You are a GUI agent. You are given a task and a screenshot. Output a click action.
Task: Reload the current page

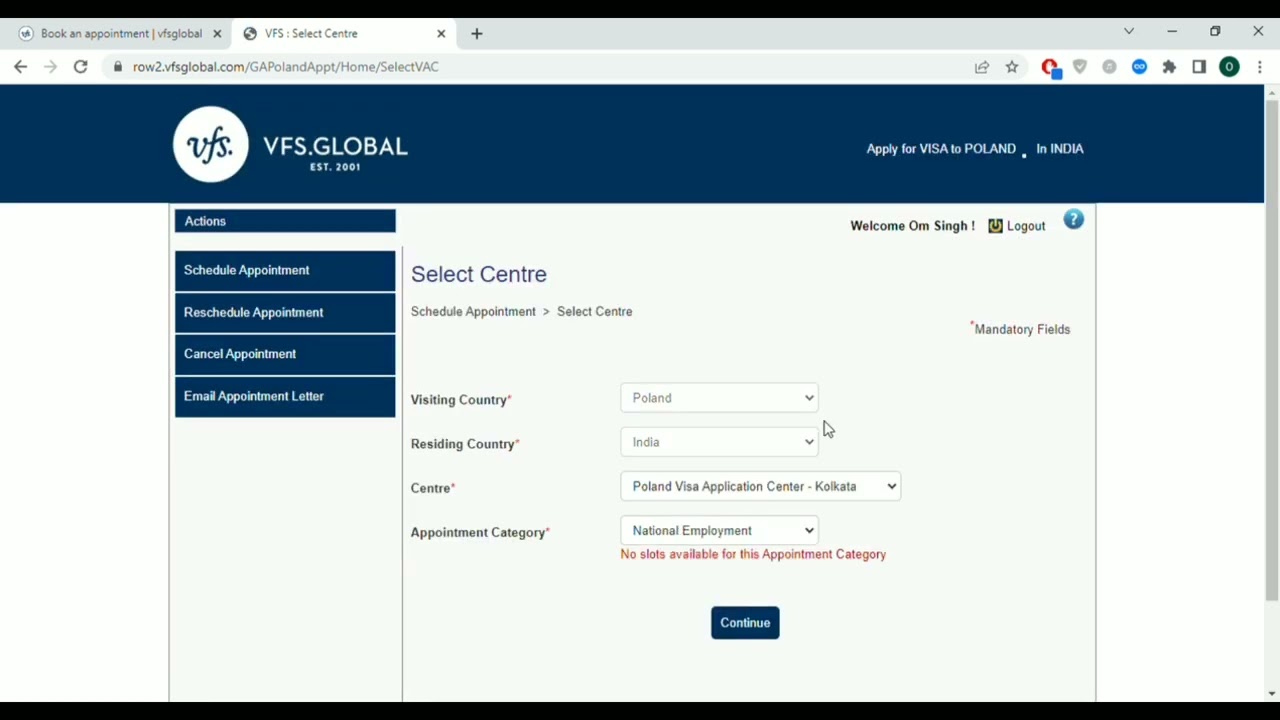(x=81, y=67)
